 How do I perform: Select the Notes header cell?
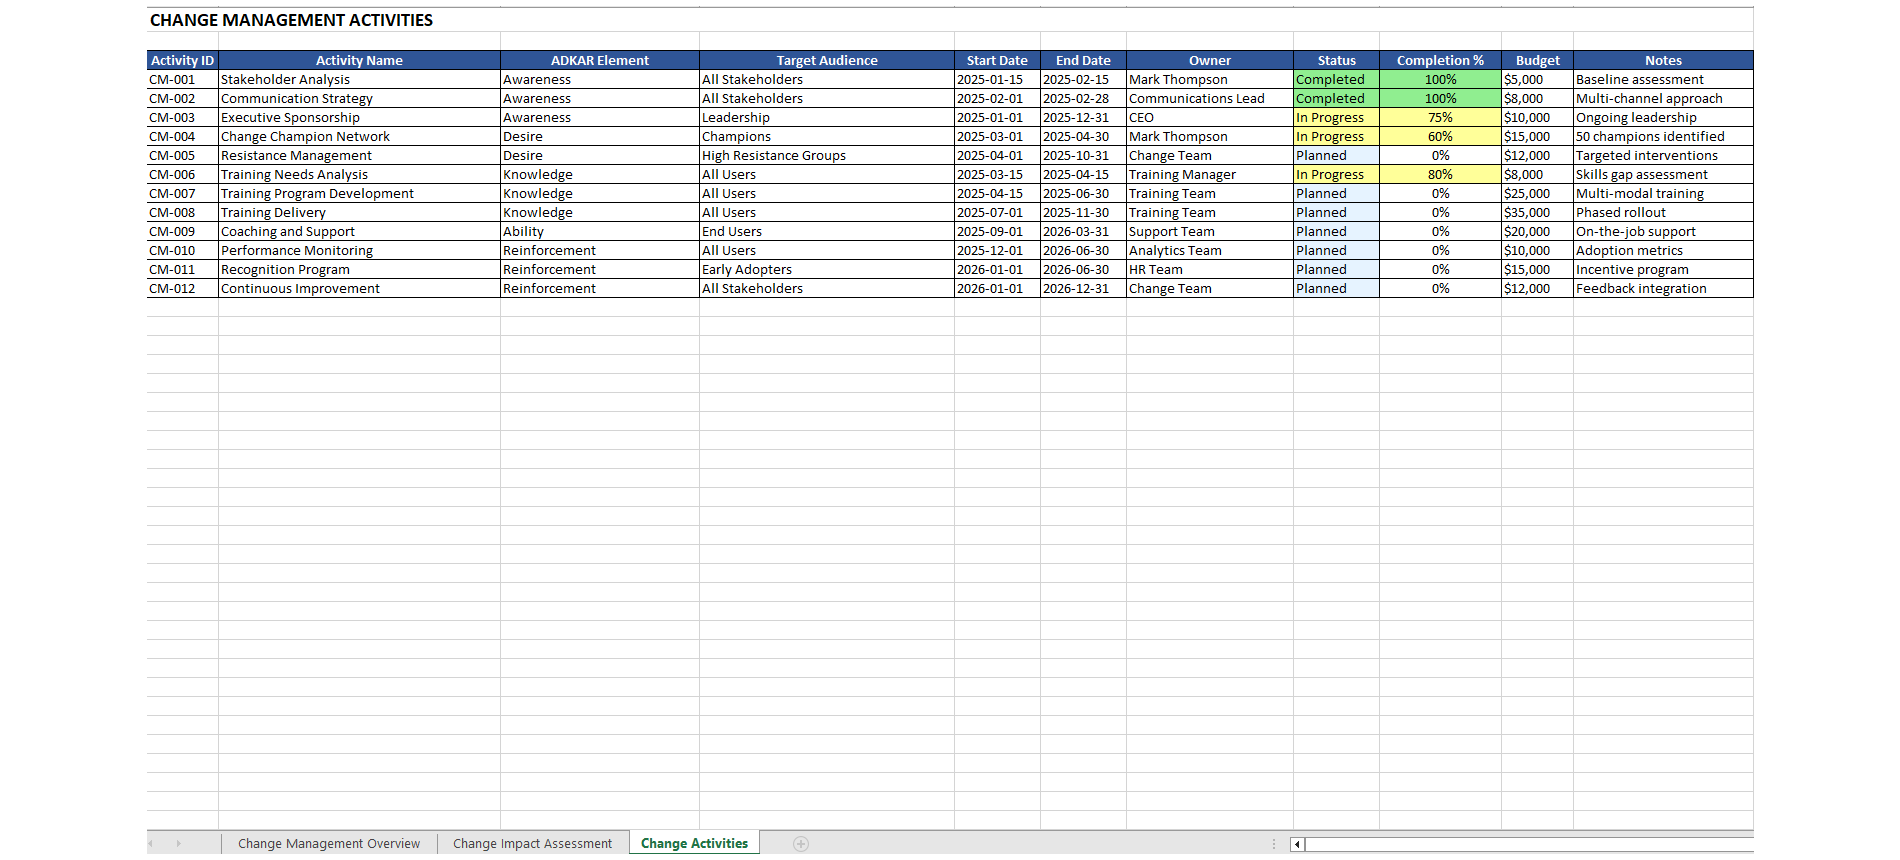(1663, 61)
